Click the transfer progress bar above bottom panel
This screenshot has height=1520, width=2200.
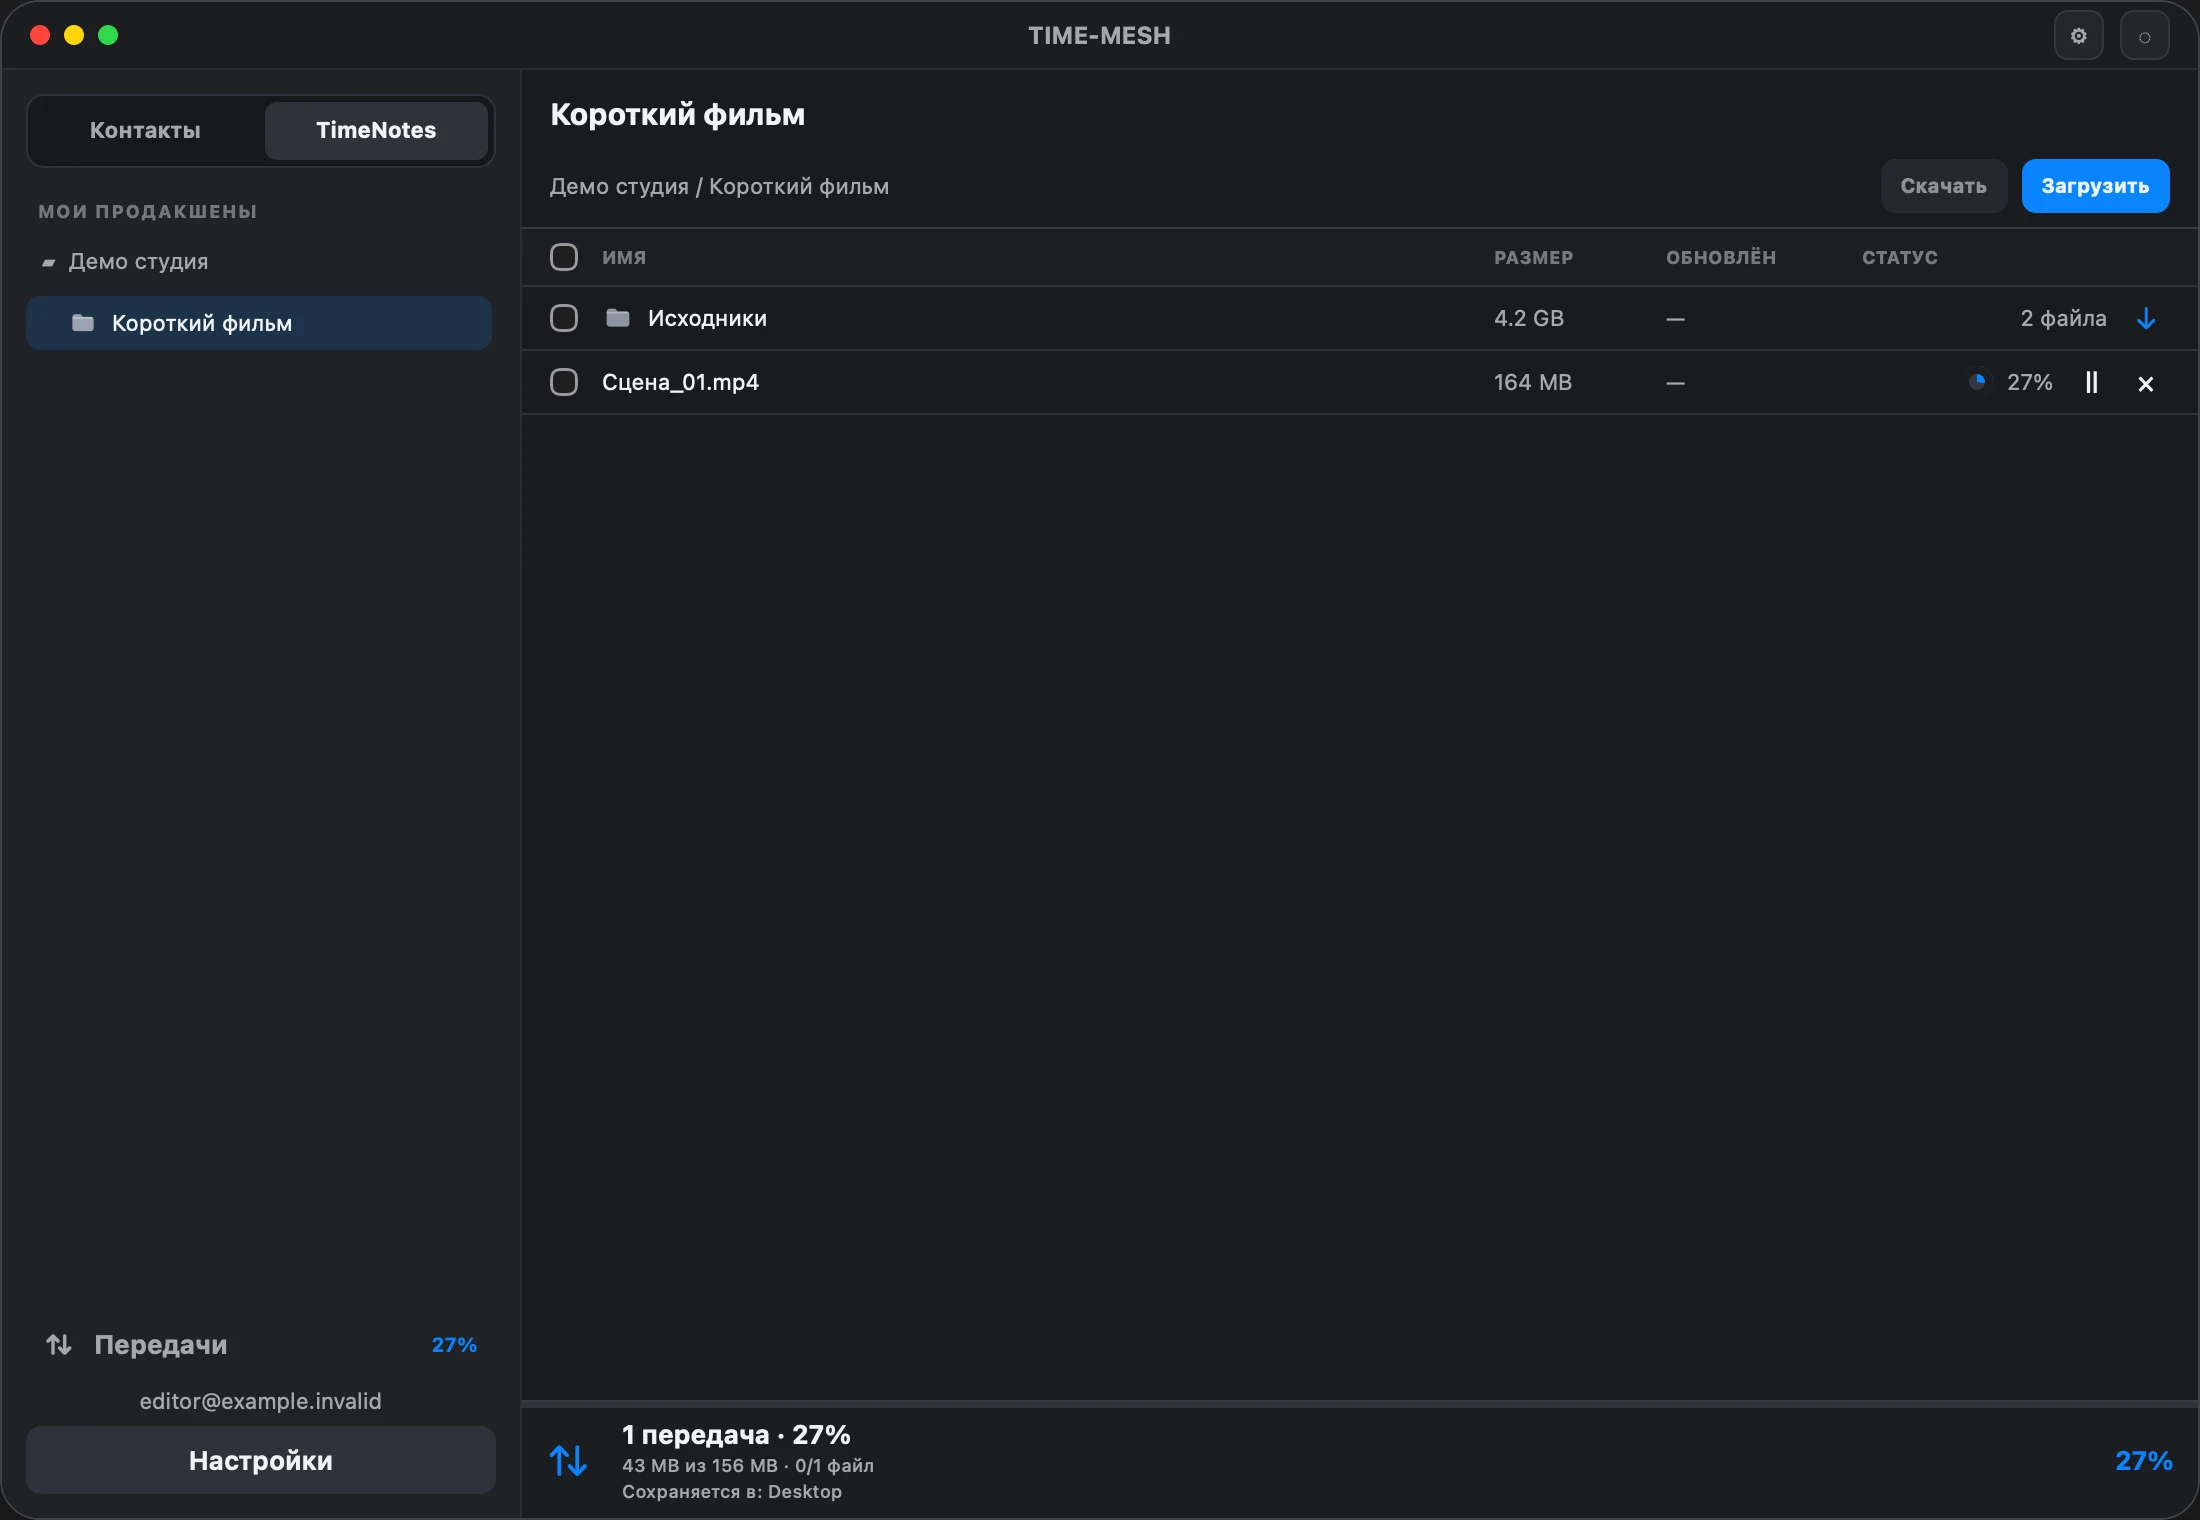pos(1360,1404)
